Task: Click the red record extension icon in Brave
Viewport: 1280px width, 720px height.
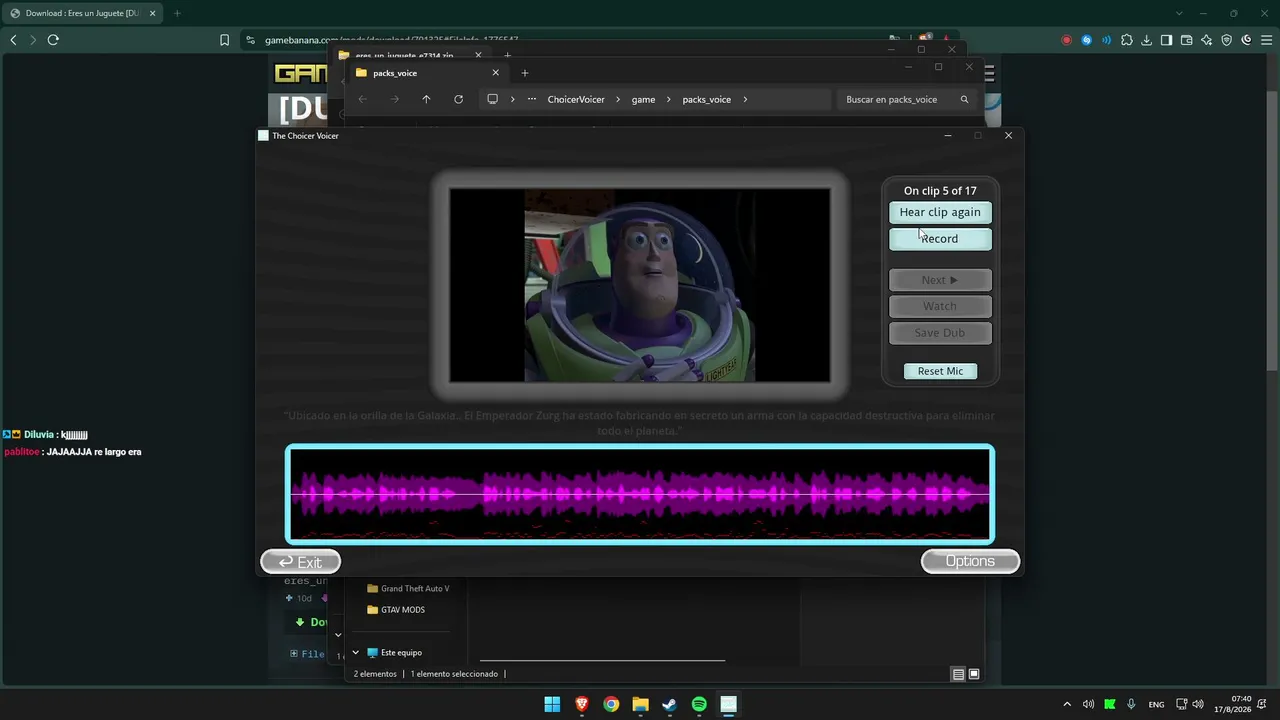Action: tap(1066, 40)
